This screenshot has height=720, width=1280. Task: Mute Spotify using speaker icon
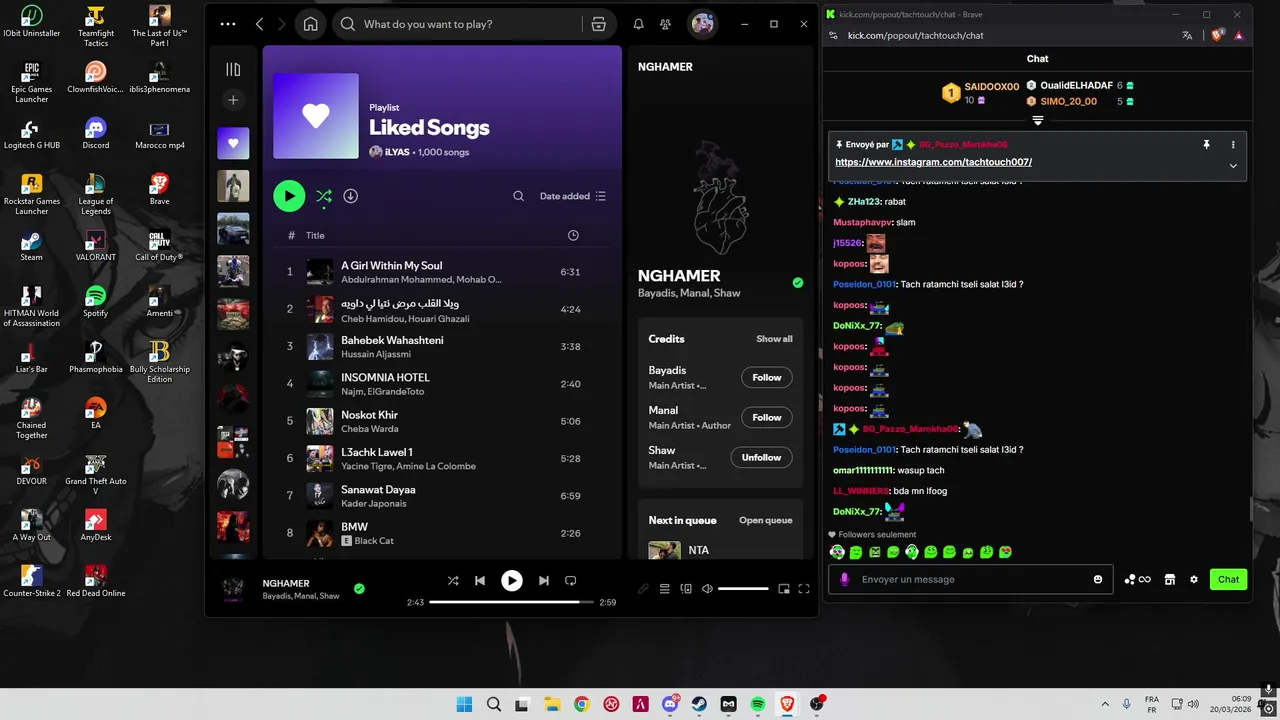707,589
